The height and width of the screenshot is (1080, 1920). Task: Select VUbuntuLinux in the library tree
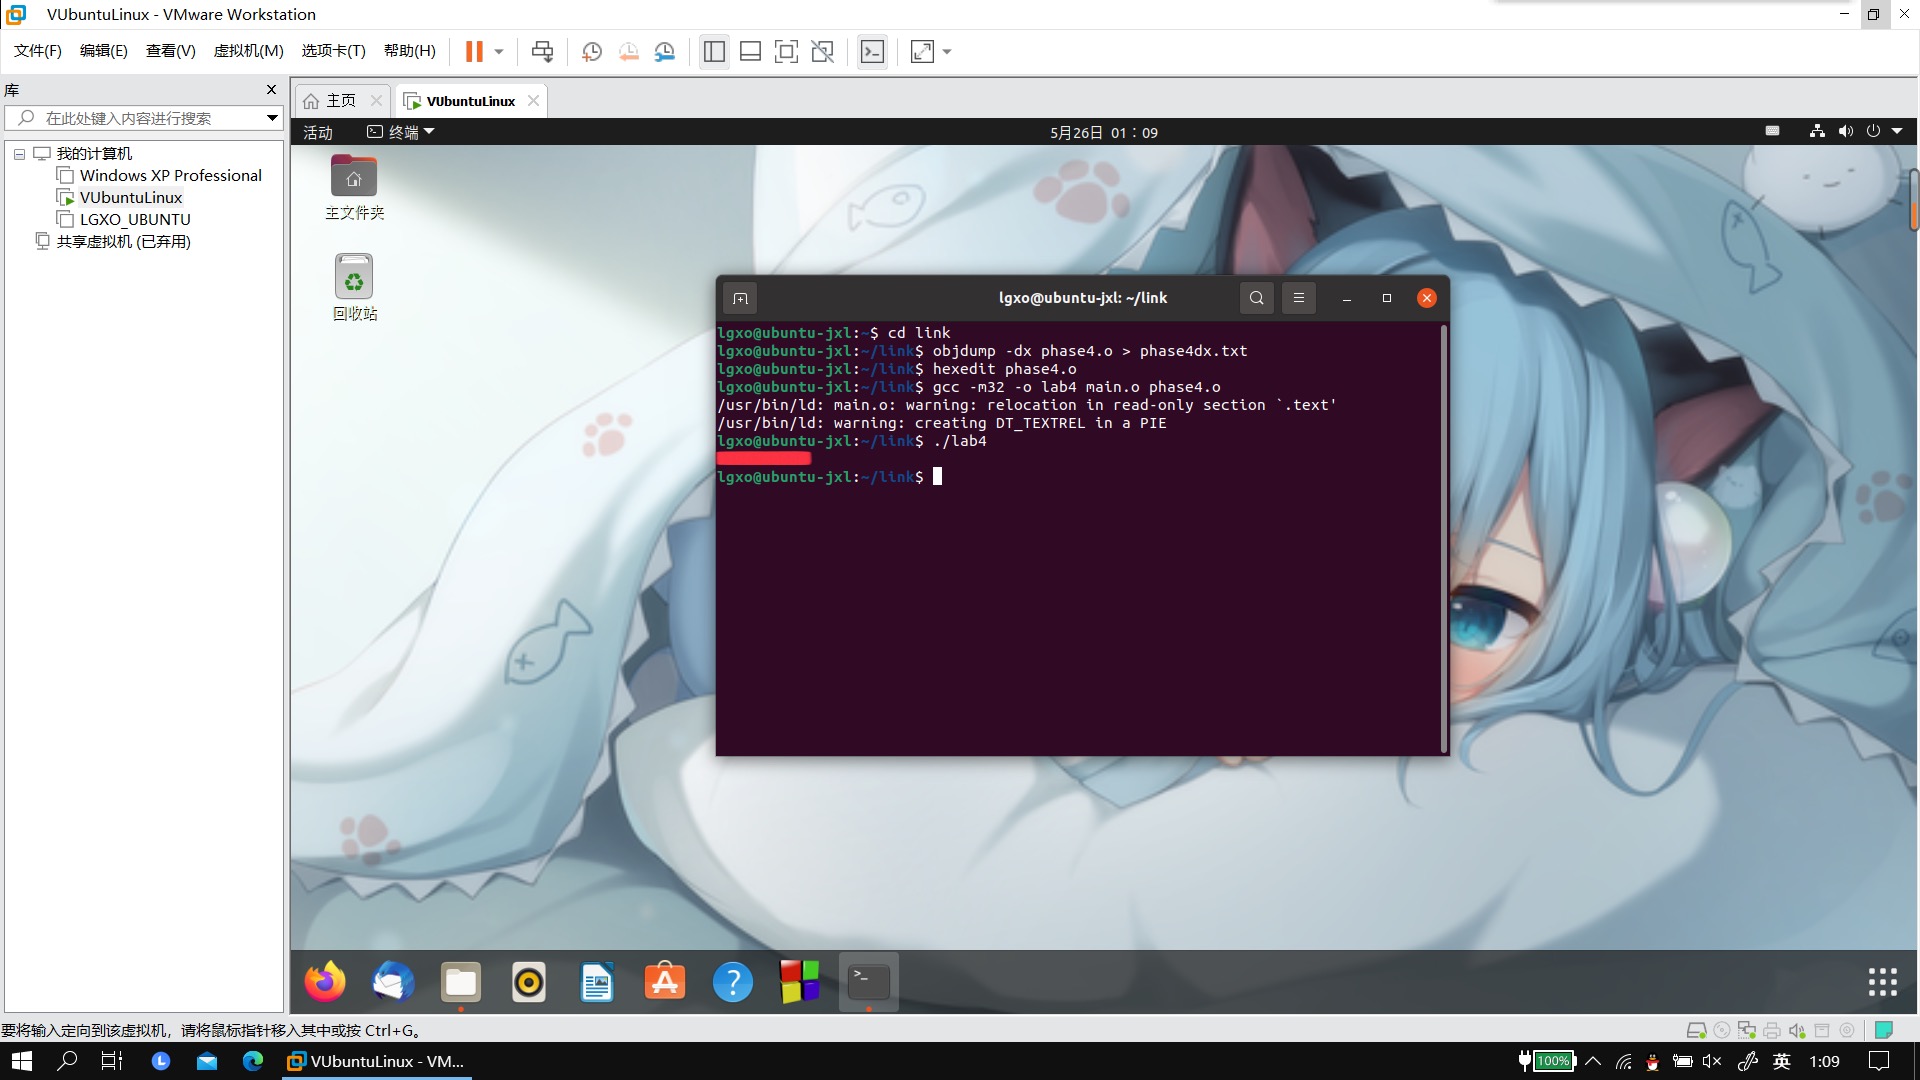pyautogui.click(x=130, y=198)
